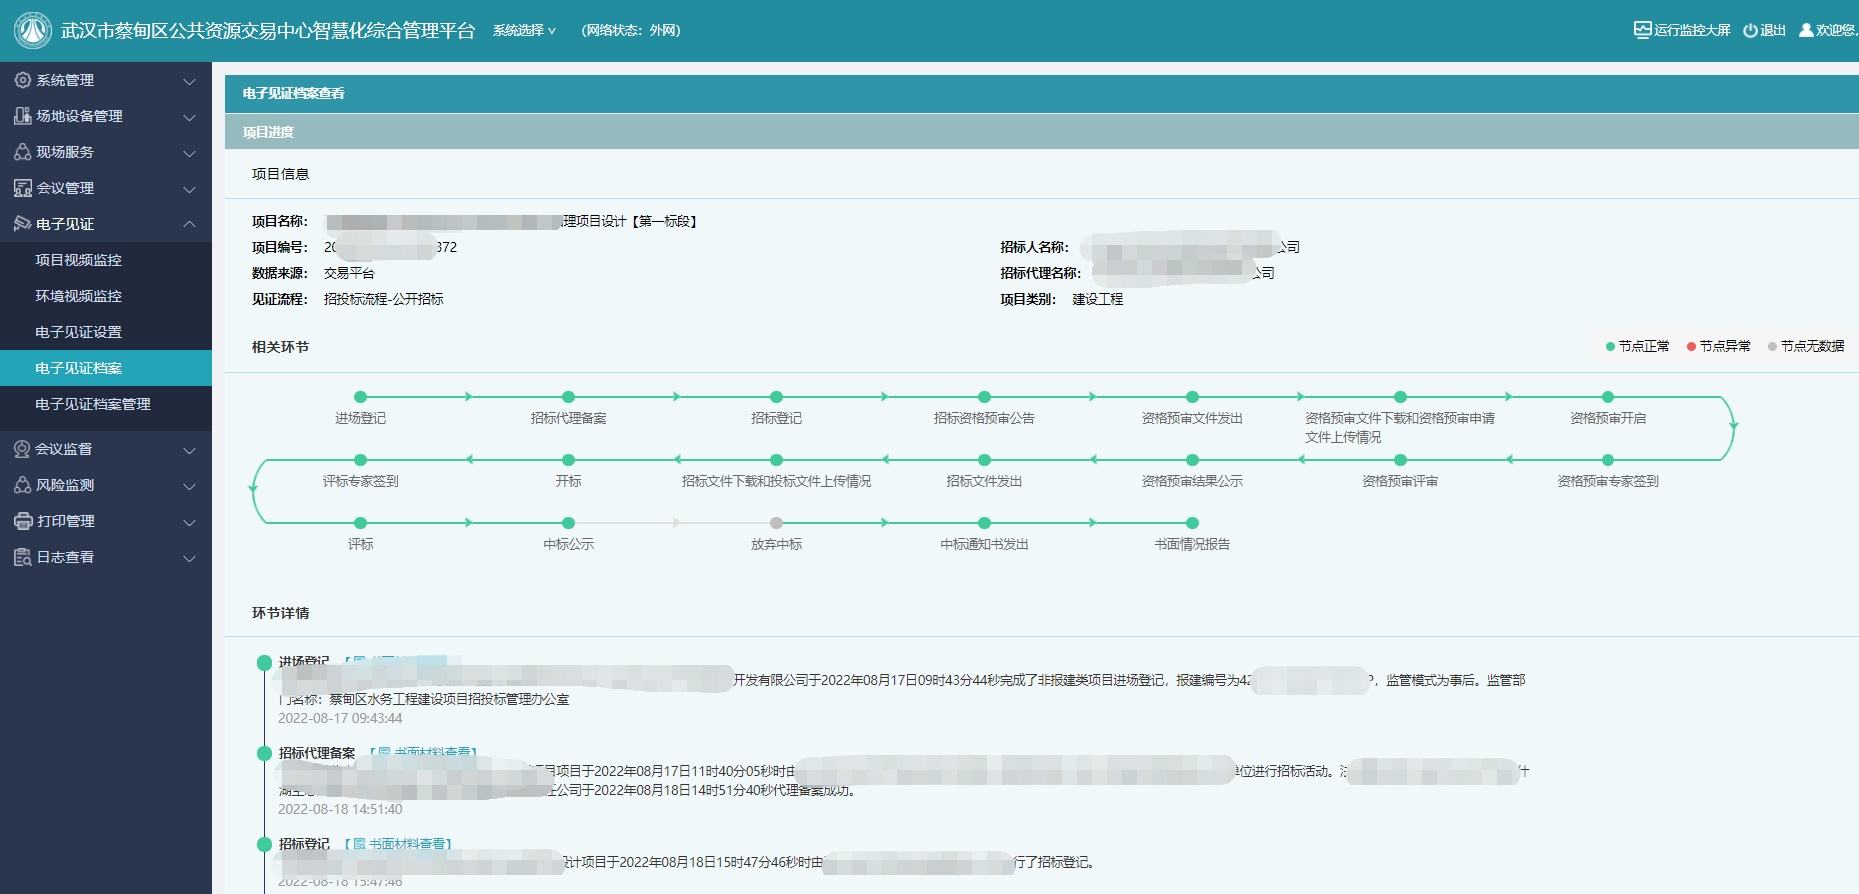Screen dimensions: 1859x894
Task: Select the 资格预审文件下载和资格预审申请 node
Action: click(1401, 397)
